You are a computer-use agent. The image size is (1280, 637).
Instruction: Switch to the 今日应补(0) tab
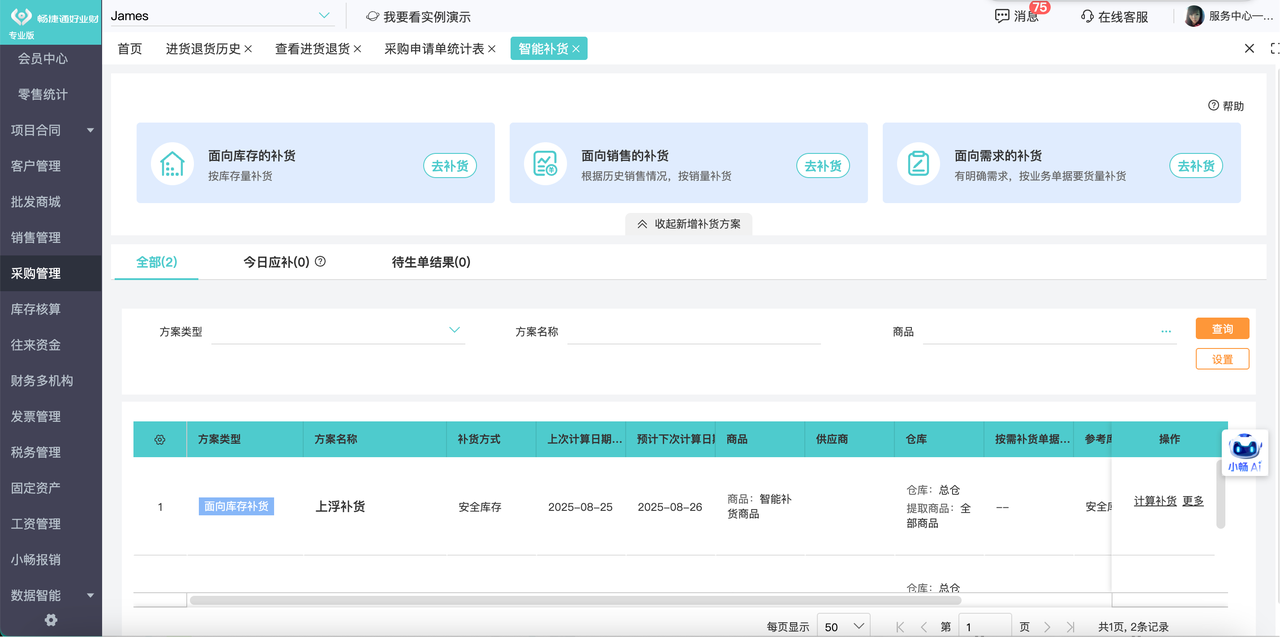click(276, 262)
